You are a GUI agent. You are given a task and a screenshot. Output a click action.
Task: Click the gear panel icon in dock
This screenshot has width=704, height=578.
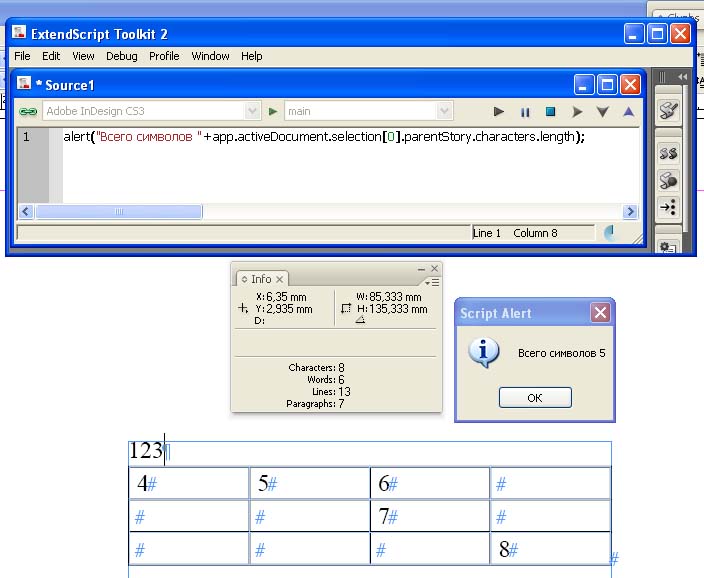click(x=668, y=247)
